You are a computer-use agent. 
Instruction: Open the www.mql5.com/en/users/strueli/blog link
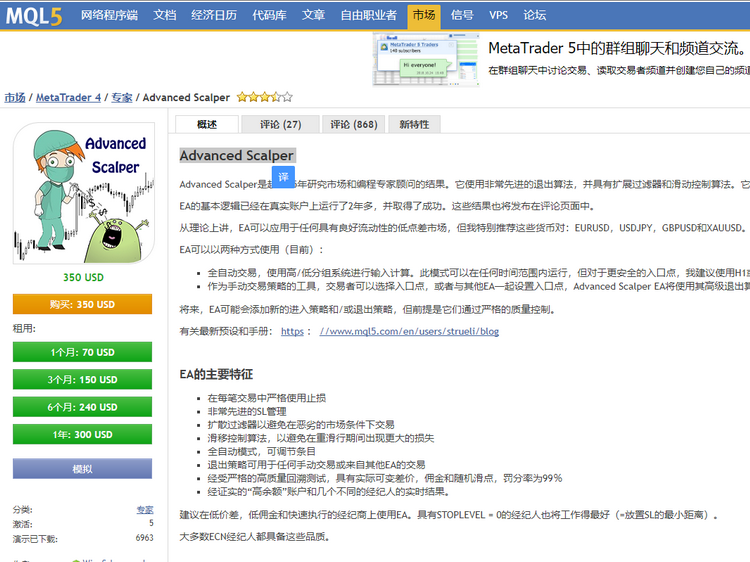[409, 331]
